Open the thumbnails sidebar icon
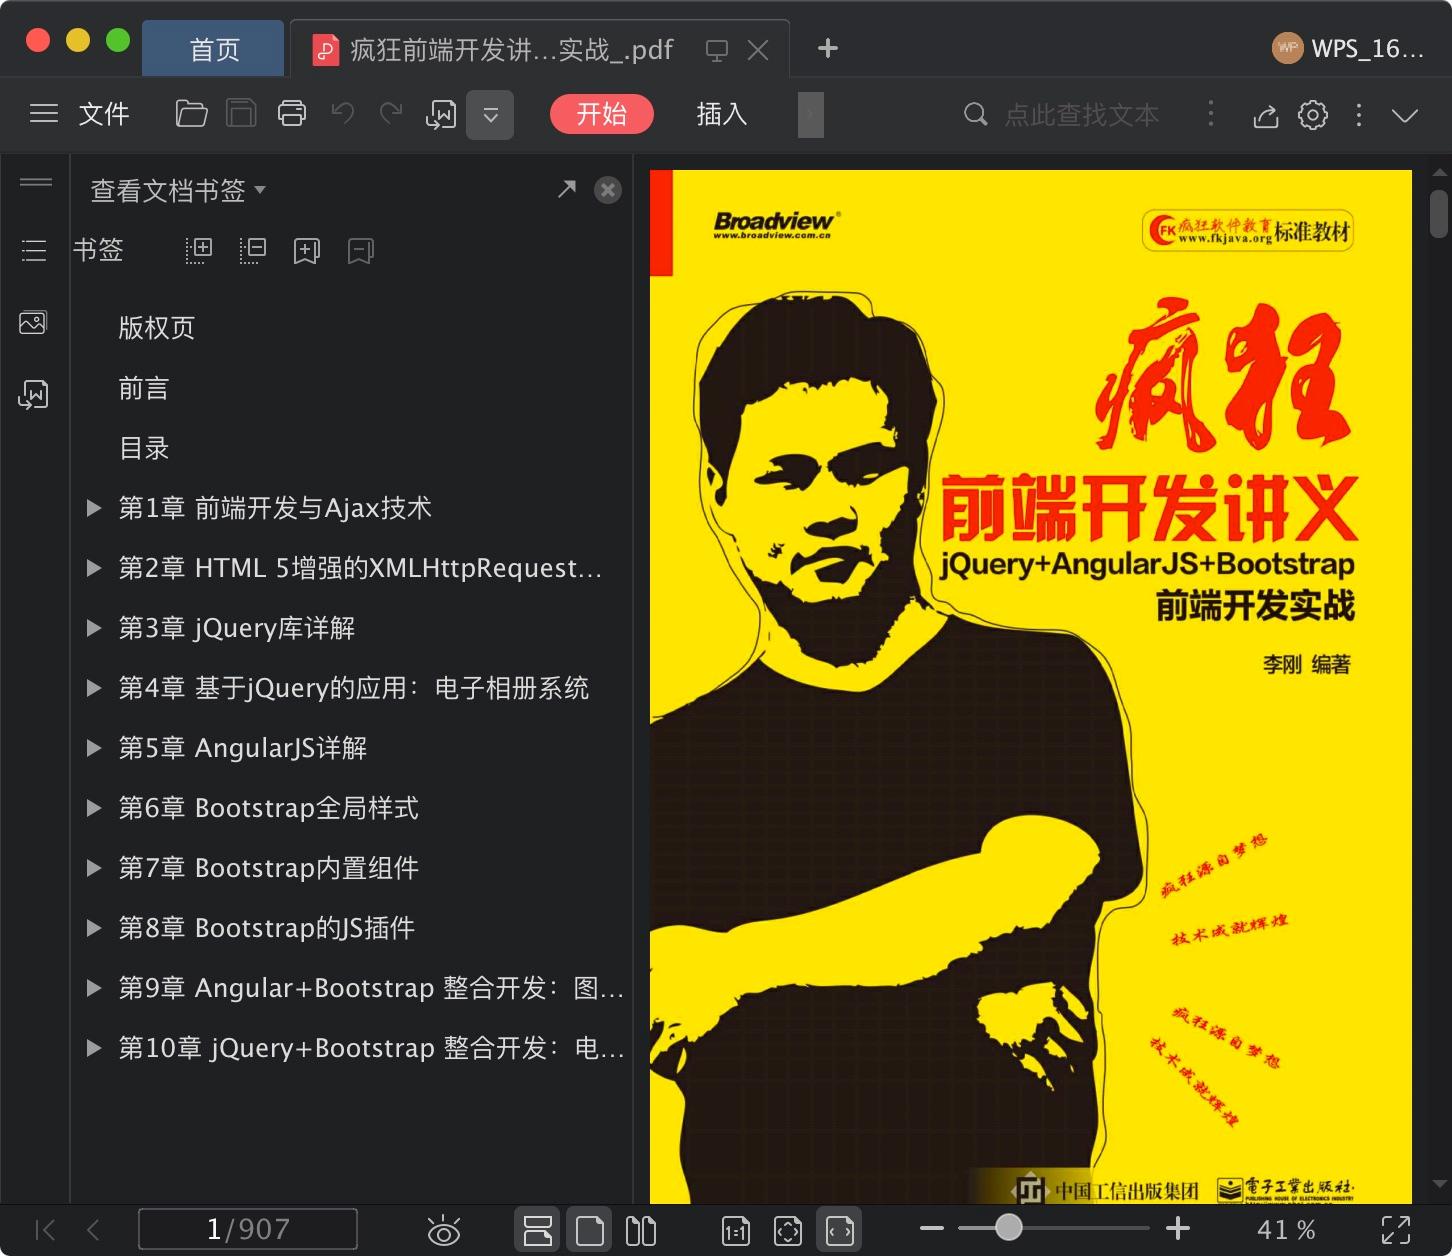 pos(33,323)
